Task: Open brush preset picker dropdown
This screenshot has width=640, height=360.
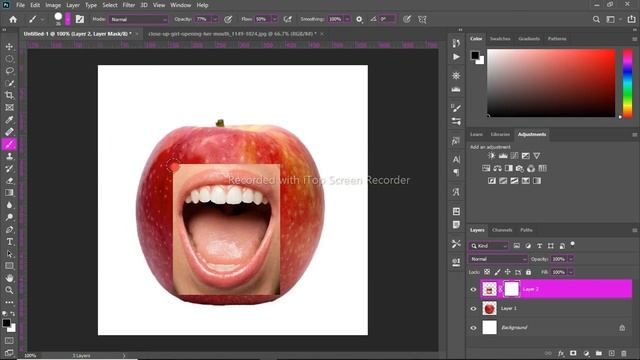Action: pyautogui.click(x=68, y=19)
